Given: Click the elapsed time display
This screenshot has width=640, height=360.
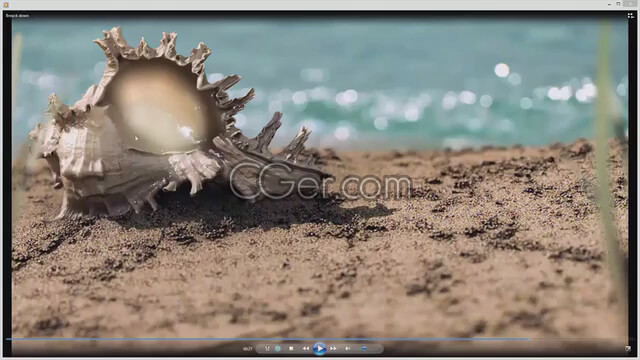Looking at the screenshot, I should point(247,349).
